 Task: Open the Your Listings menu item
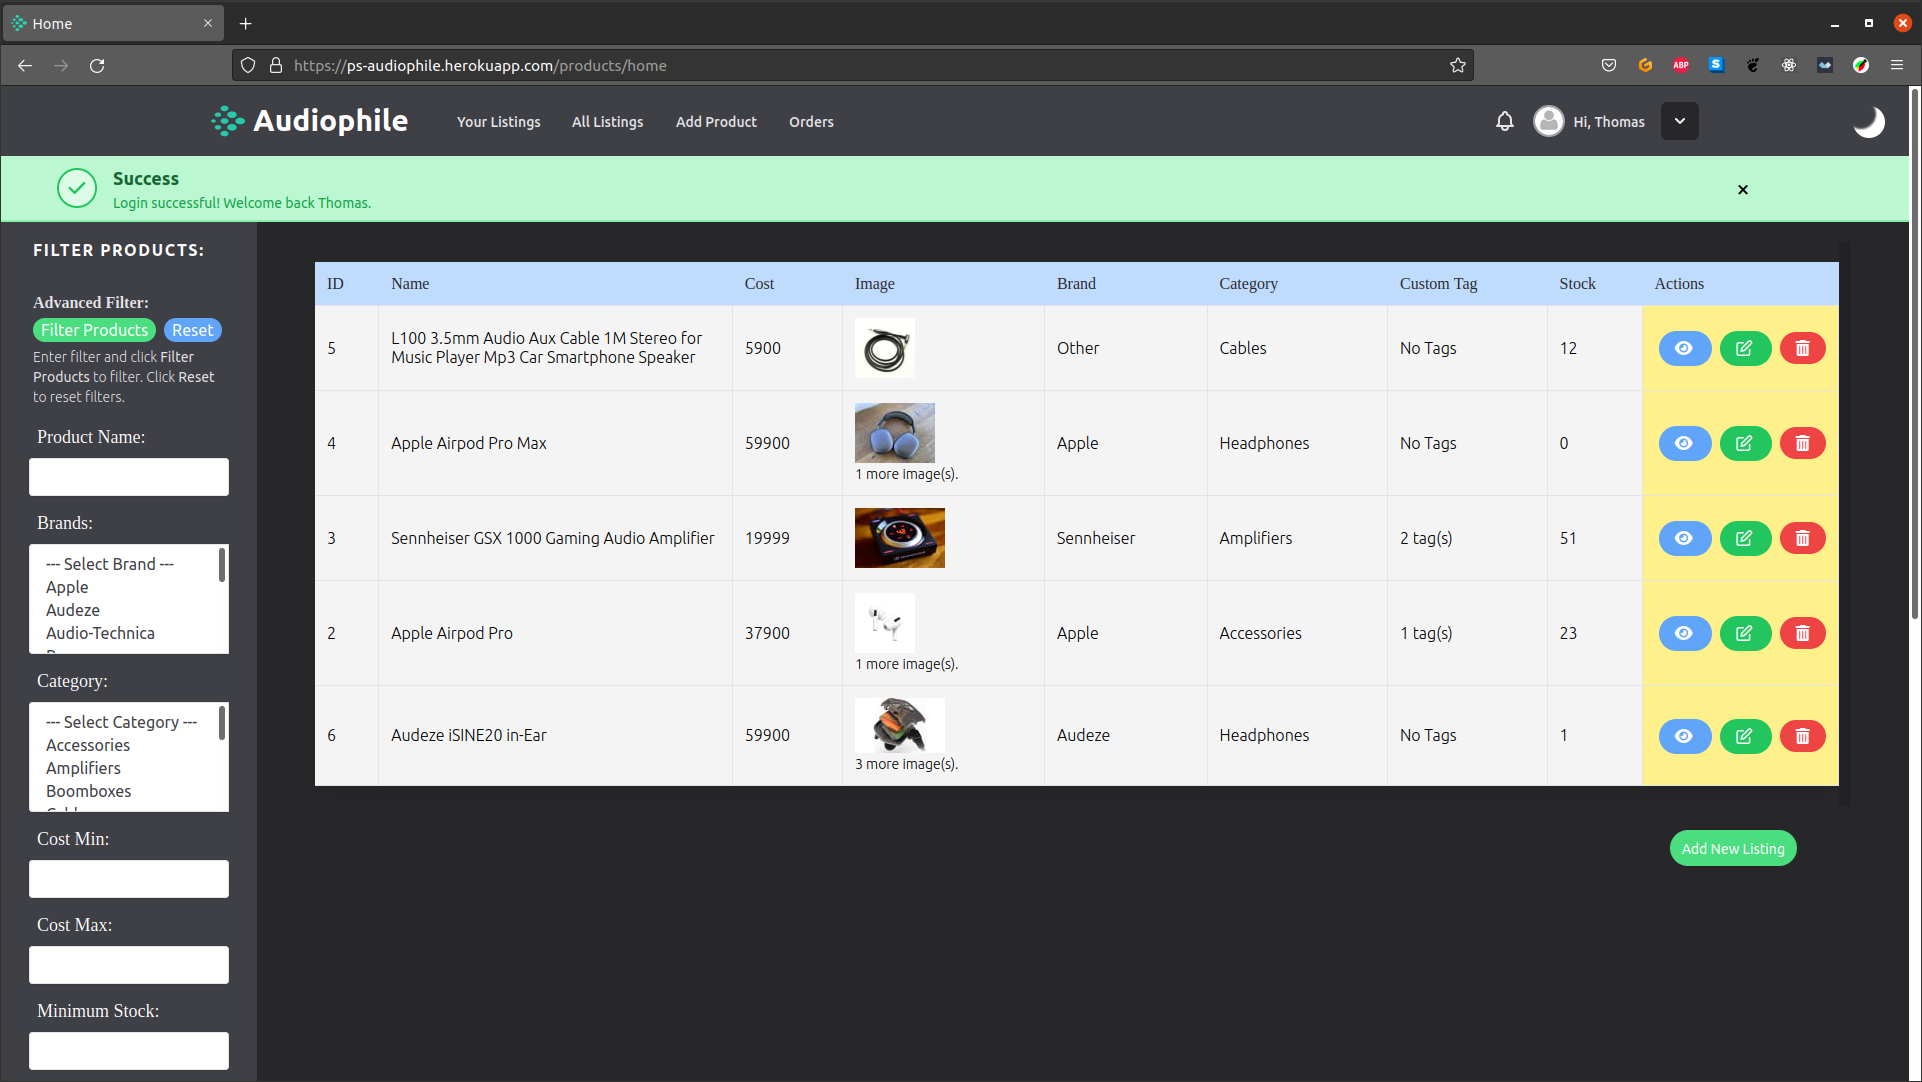pyautogui.click(x=498, y=122)
